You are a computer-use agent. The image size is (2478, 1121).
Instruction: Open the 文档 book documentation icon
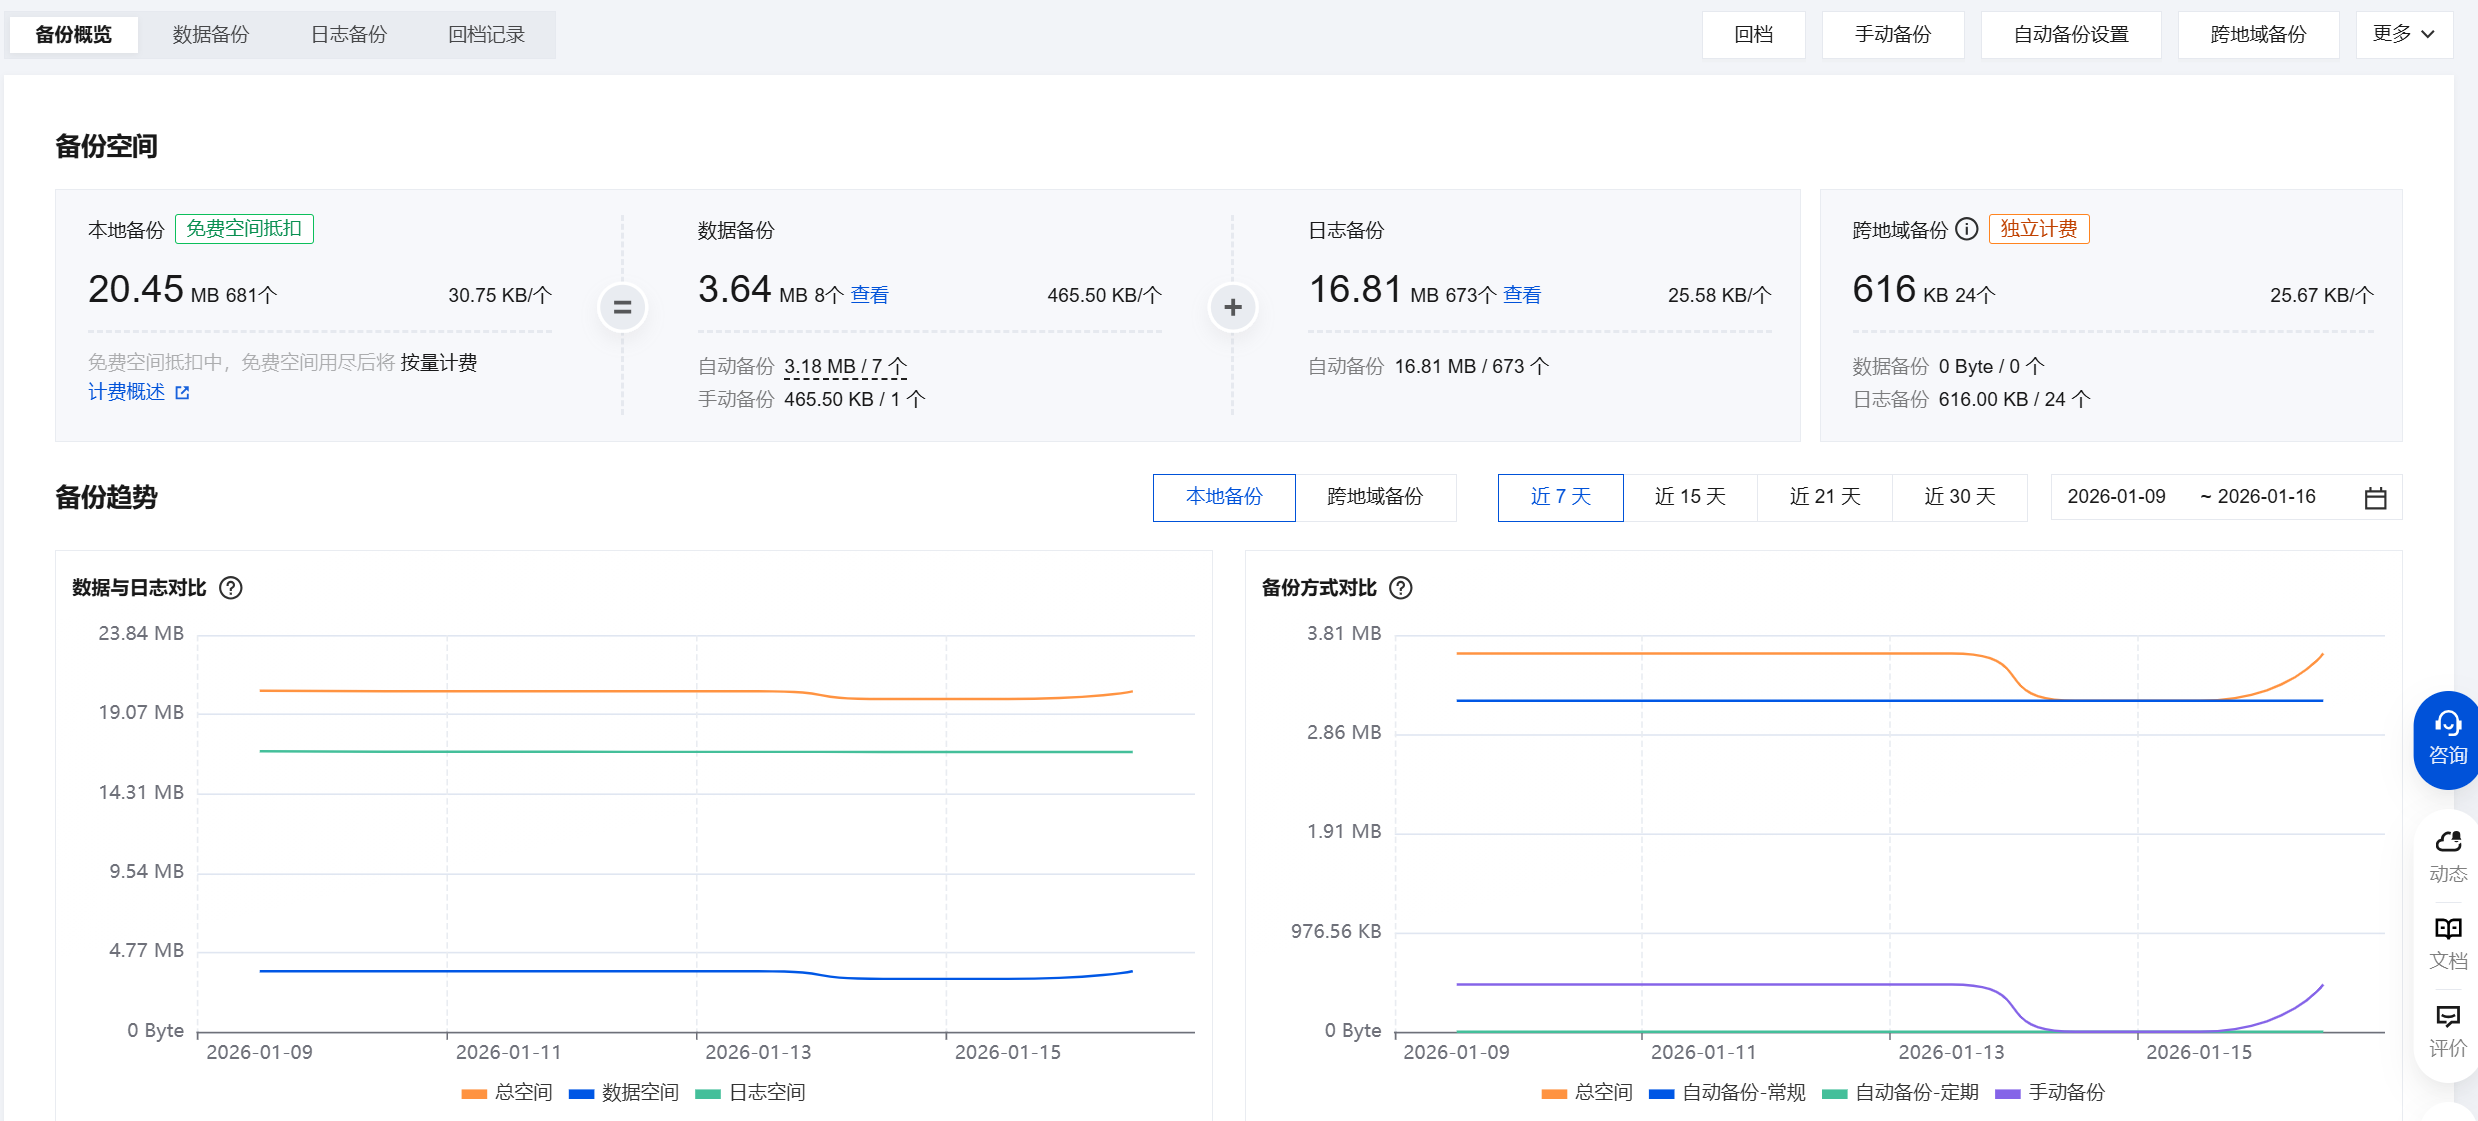[2447, 929]
